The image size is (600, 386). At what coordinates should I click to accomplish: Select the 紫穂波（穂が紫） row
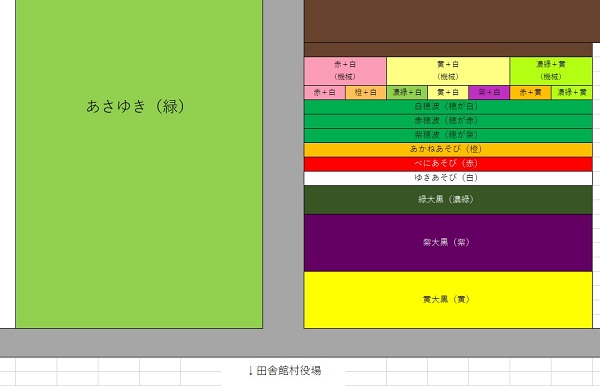click(448, 135)
